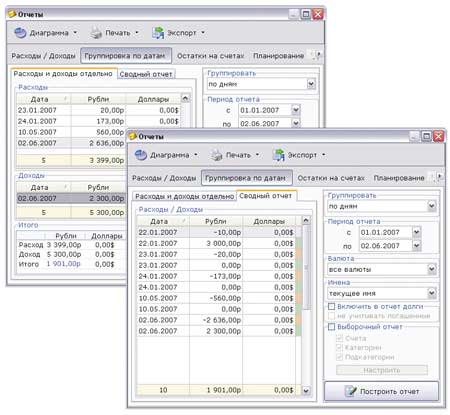Click app icon in back window title bar

coord(12,14)
